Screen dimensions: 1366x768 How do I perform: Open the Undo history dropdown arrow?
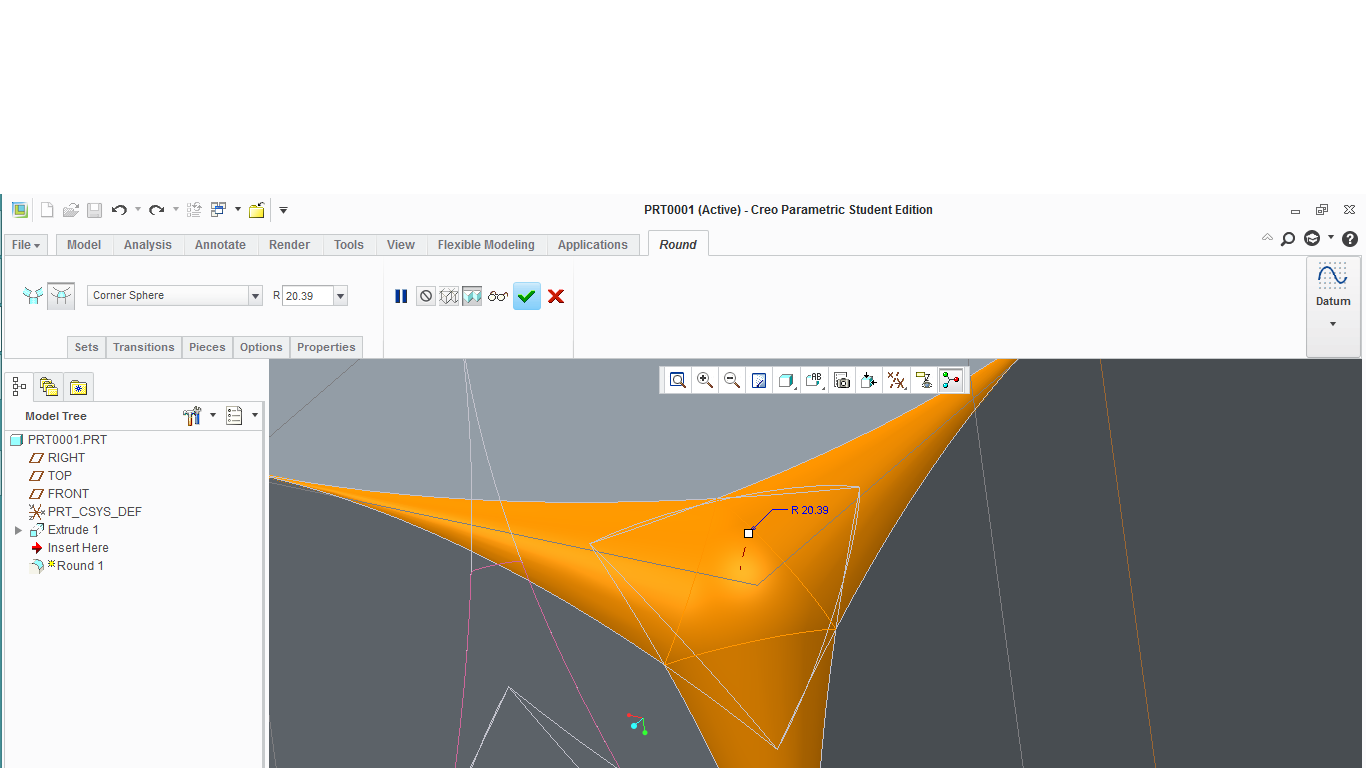coord(138,210)
